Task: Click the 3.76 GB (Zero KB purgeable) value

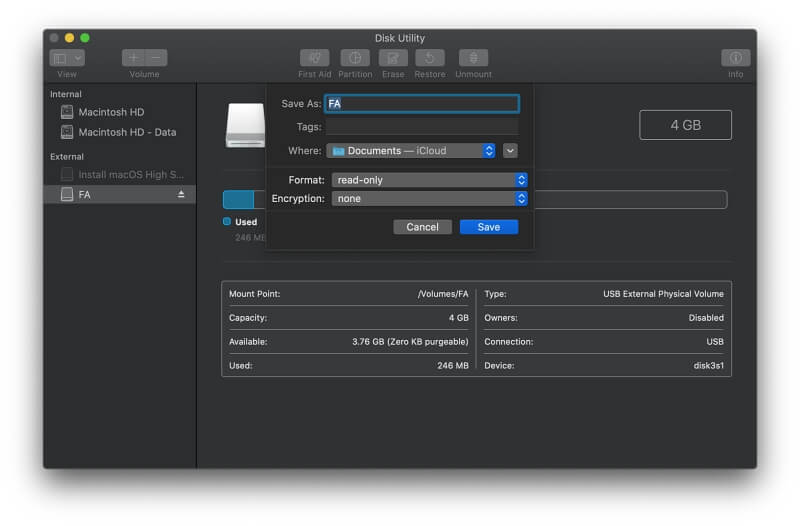Action: click(x=410, y=342)
